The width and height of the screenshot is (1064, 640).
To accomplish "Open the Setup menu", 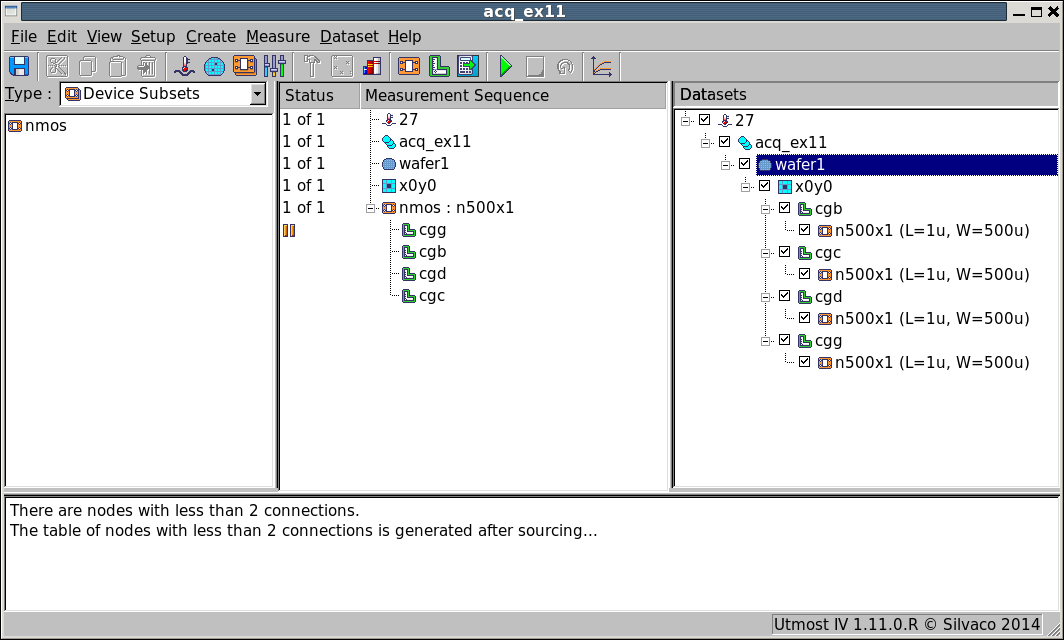I will tap(153, 37).
